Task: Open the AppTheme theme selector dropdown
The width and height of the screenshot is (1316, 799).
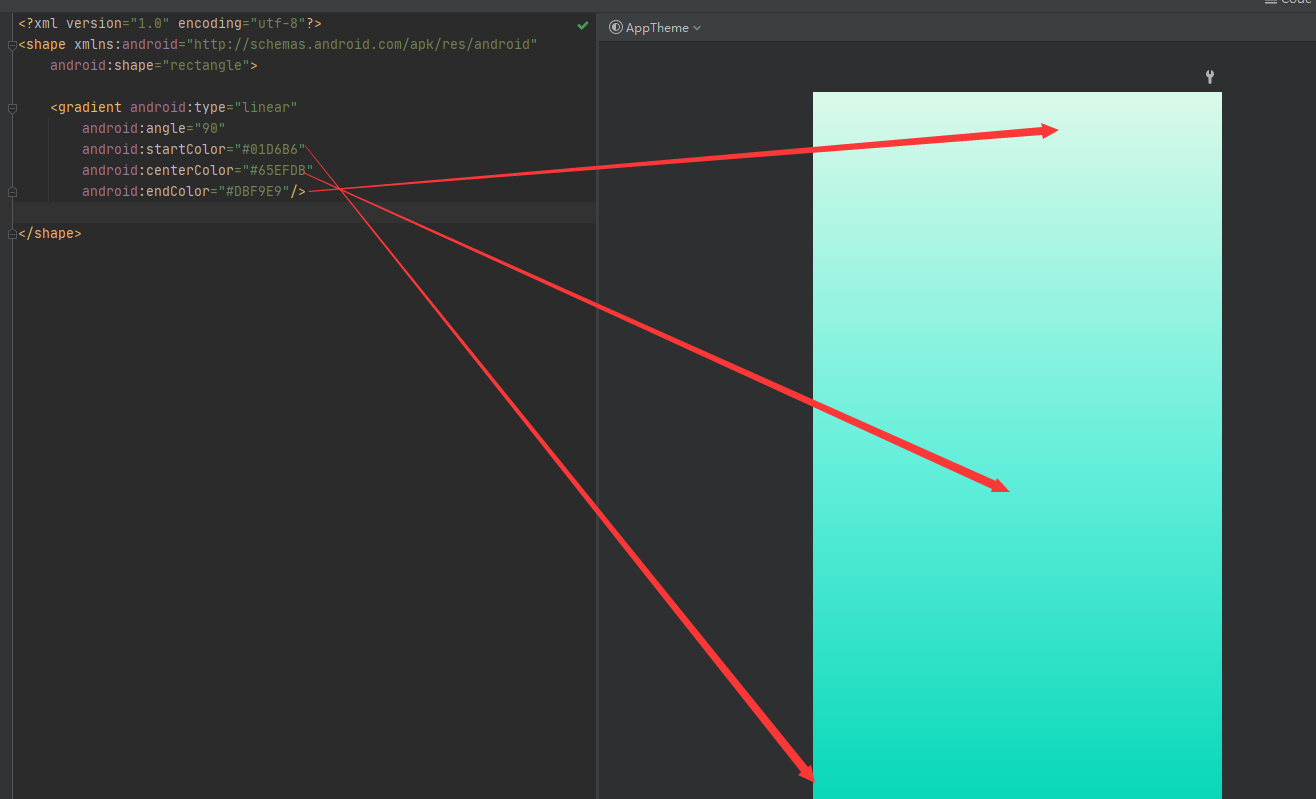Action: point(655,28)
